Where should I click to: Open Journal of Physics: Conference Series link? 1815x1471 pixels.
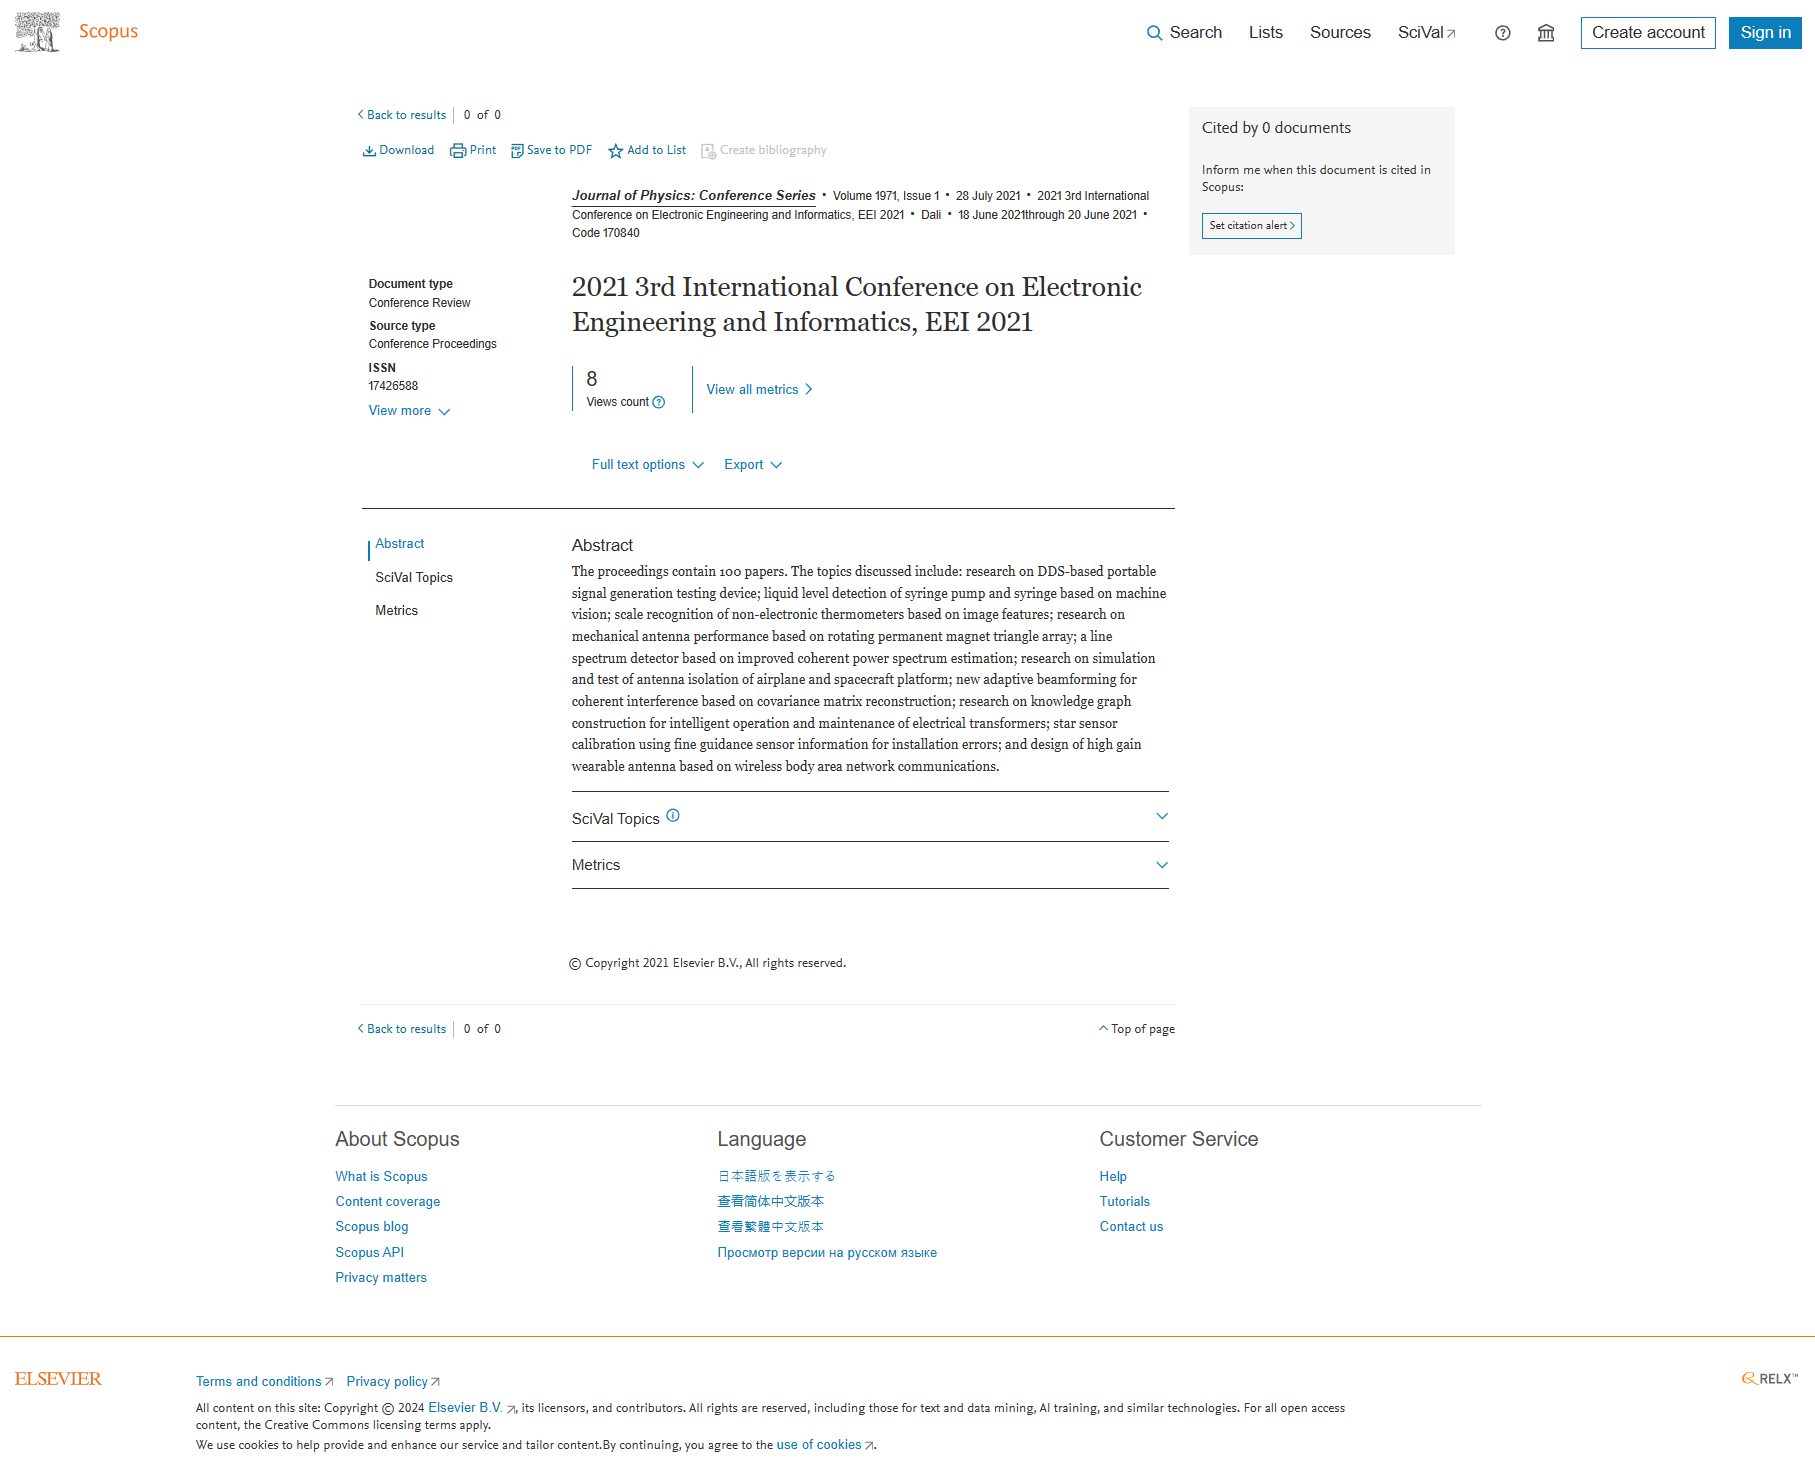[x=693, y=196]
